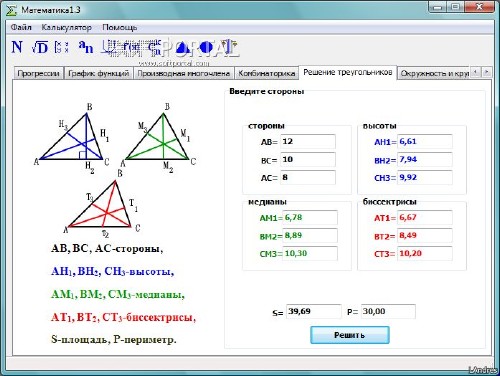
Task: Click the BC side input field
Action: click(308, 159)
